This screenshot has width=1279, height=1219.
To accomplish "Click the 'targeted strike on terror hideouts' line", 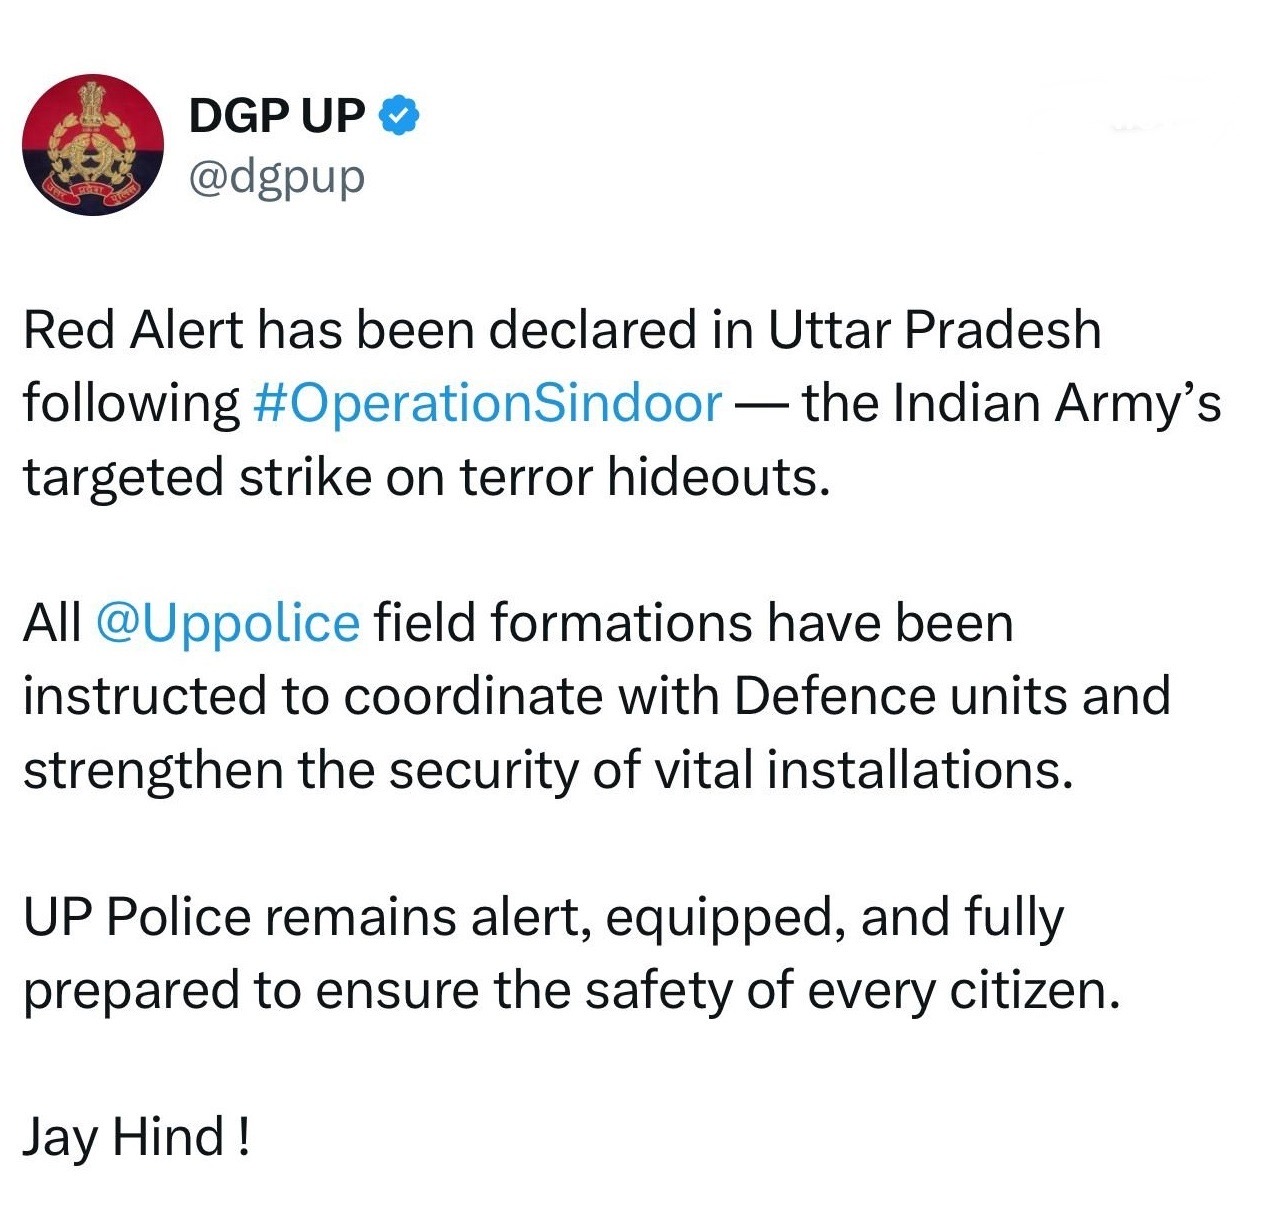I will [x=427, y=477].
